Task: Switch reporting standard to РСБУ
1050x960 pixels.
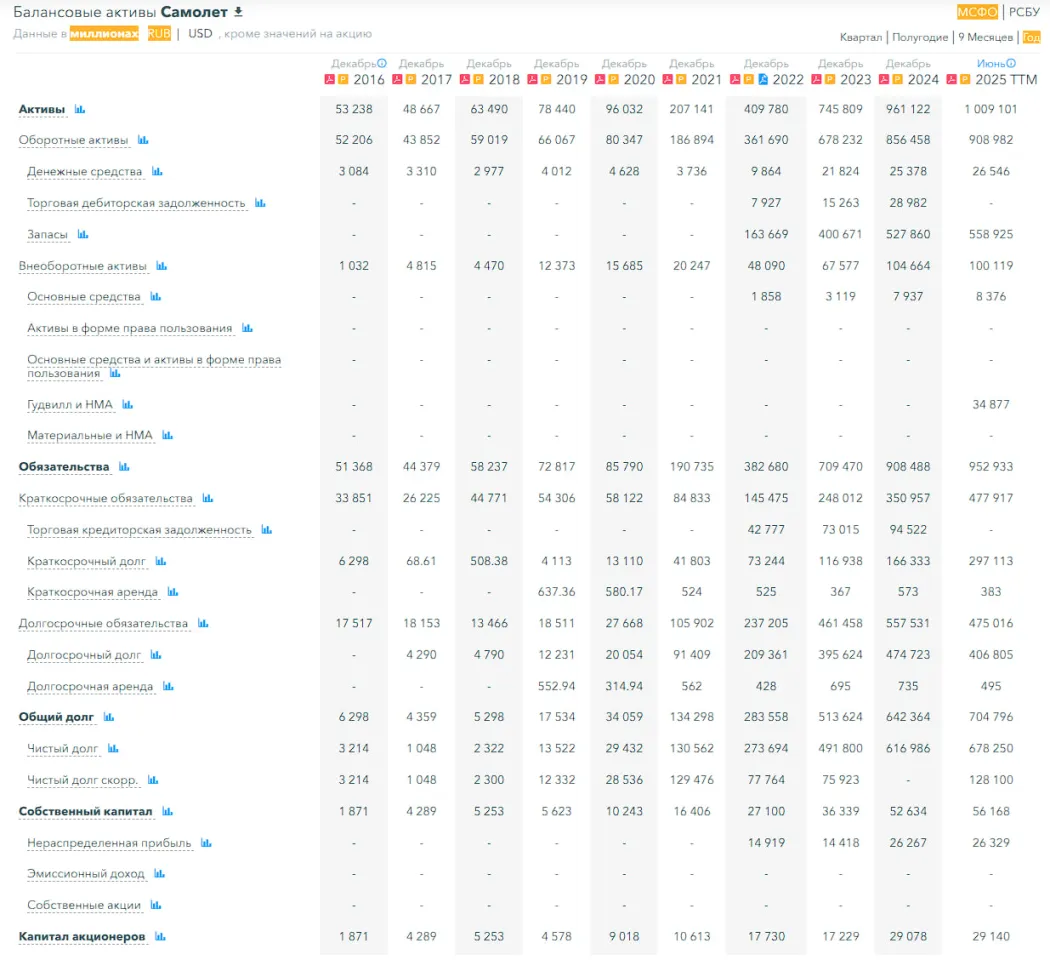Action: click(1024, 12)
